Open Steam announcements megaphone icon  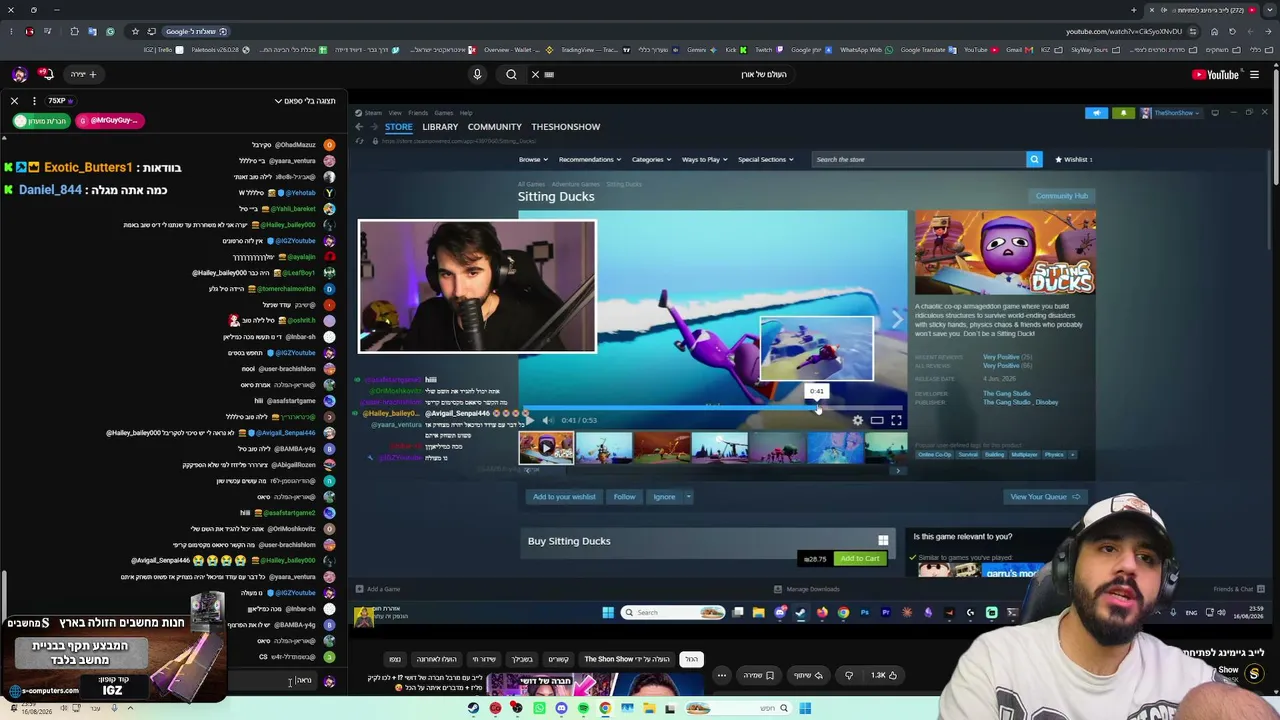[x=1097, y=113]
